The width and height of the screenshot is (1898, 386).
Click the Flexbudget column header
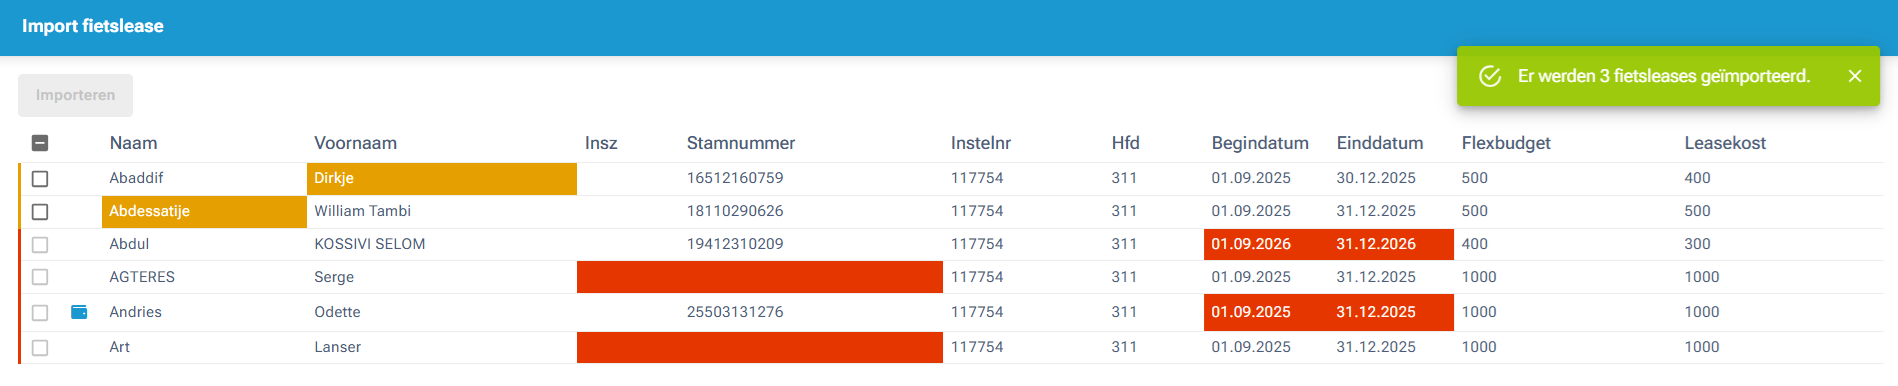coord(1506,143)
